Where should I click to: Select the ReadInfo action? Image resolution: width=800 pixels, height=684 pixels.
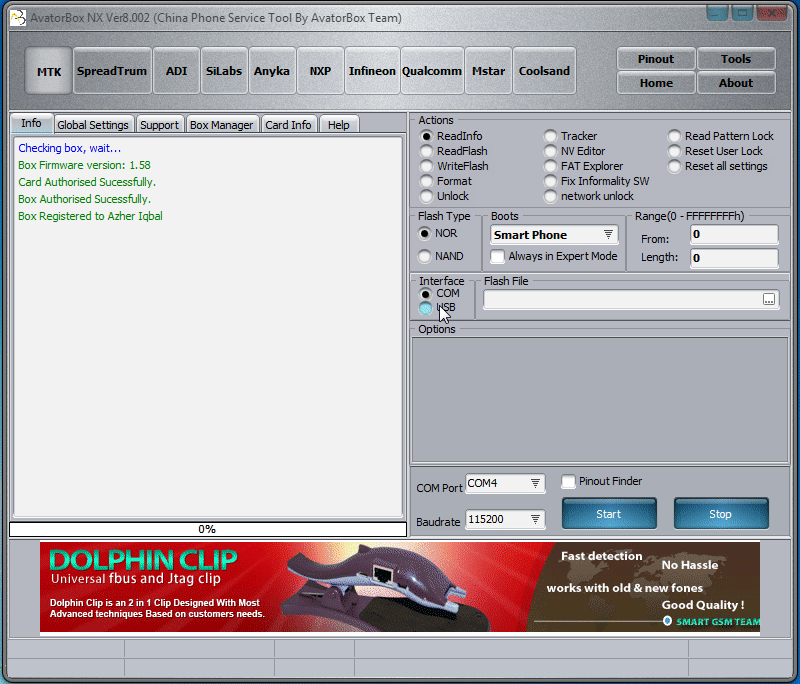[451, 136]
